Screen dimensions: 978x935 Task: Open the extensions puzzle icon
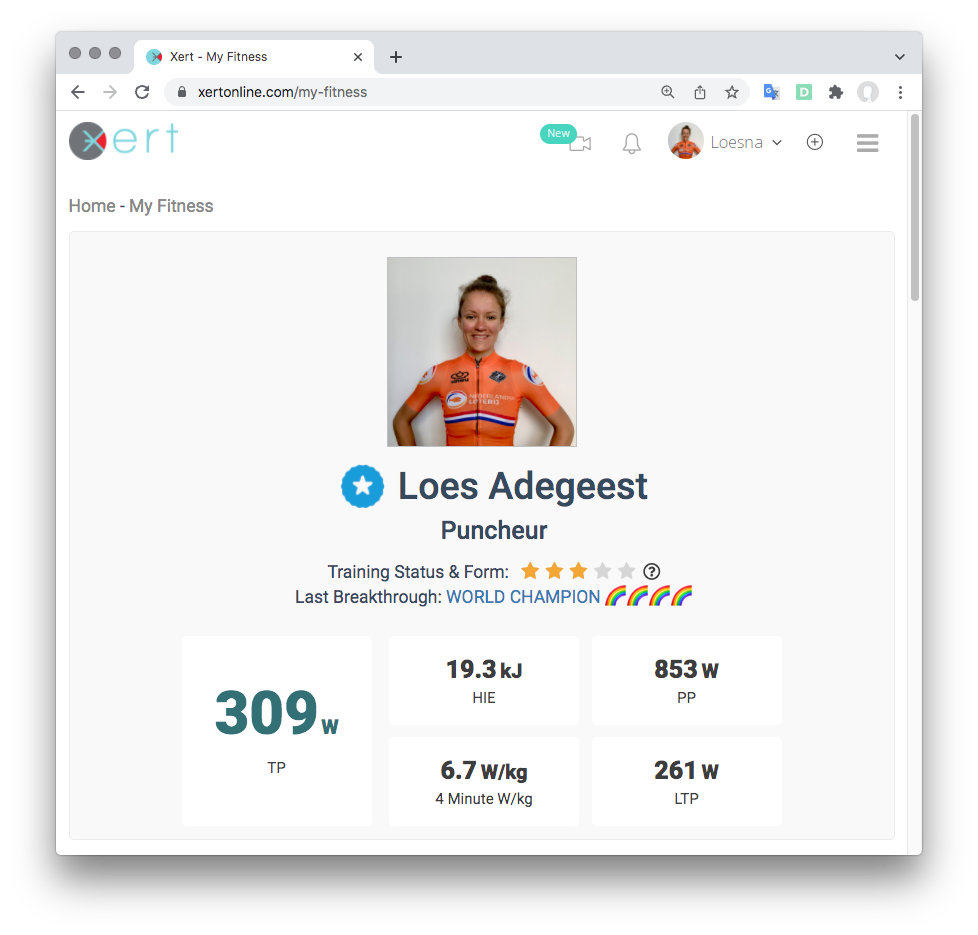[835, 92]
